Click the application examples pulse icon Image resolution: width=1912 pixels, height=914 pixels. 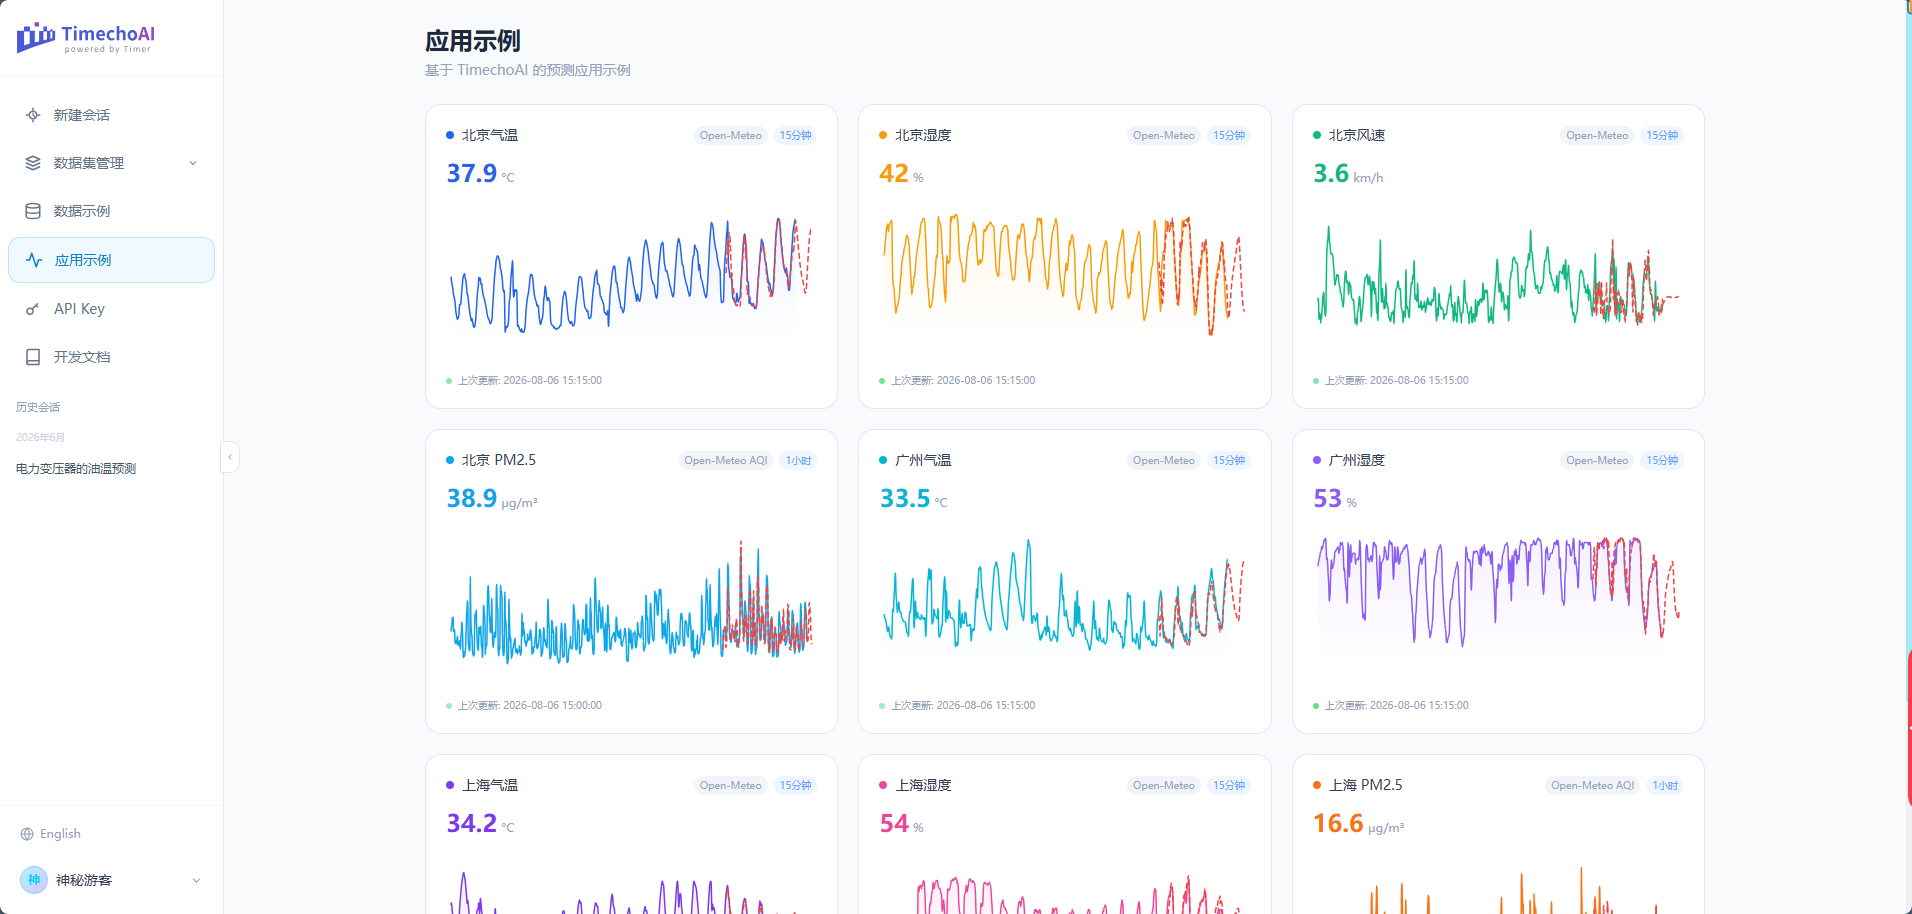pos(34,260)
